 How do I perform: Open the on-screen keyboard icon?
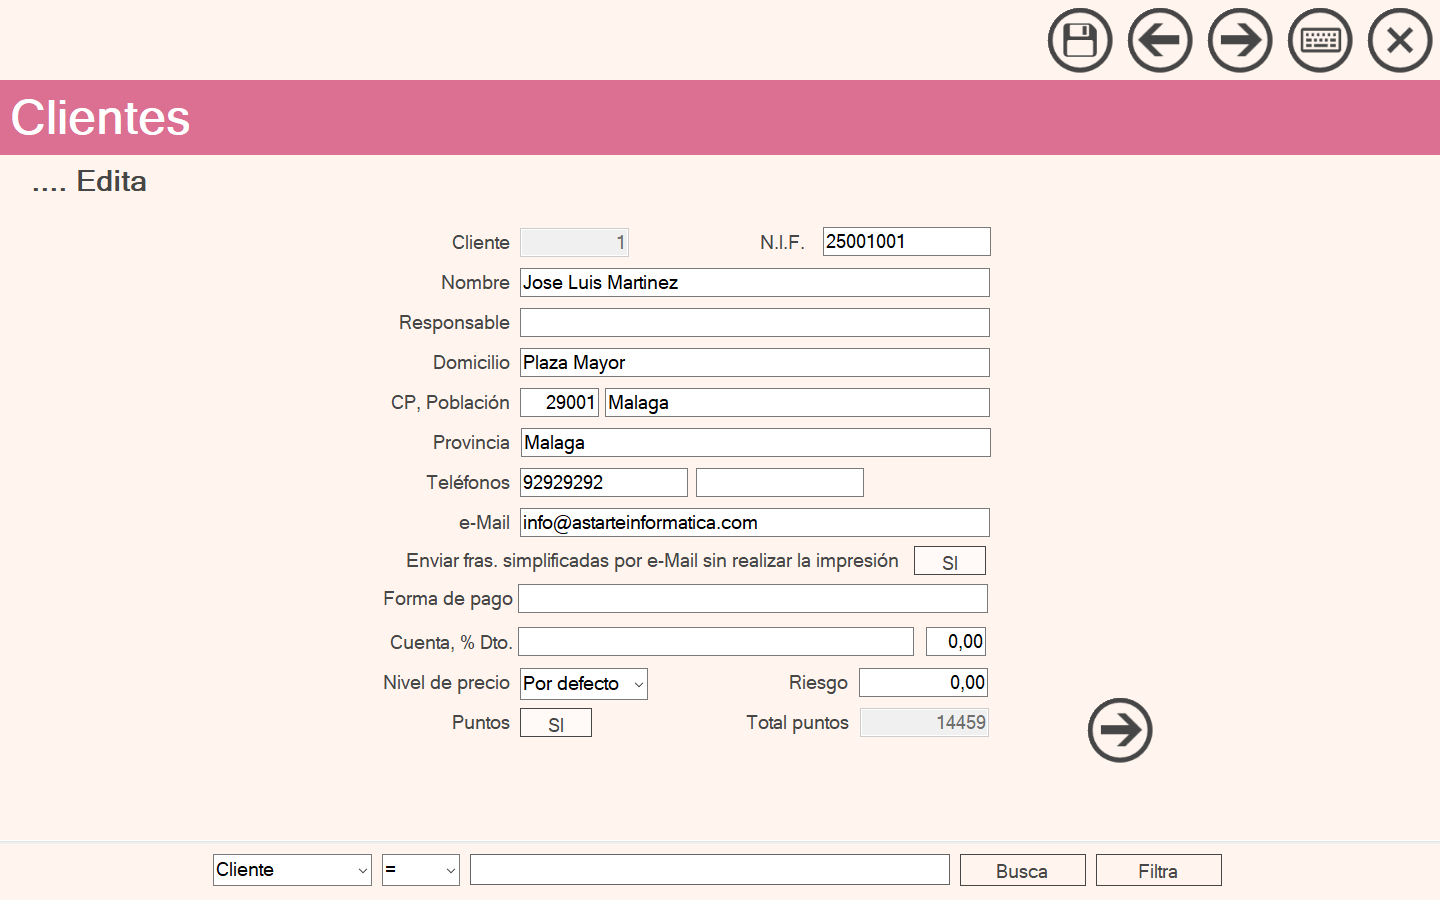coord(1319,41)
